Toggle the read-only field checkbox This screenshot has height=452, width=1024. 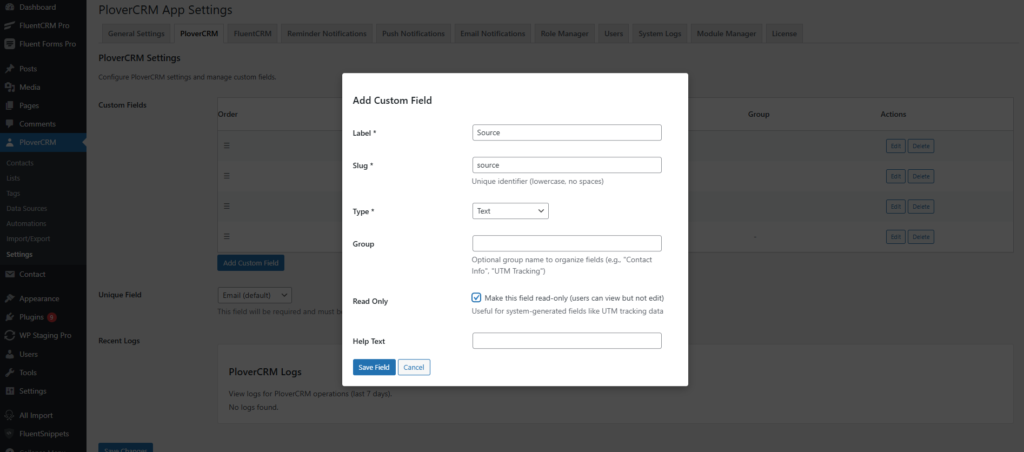click(x=476, y=297)
